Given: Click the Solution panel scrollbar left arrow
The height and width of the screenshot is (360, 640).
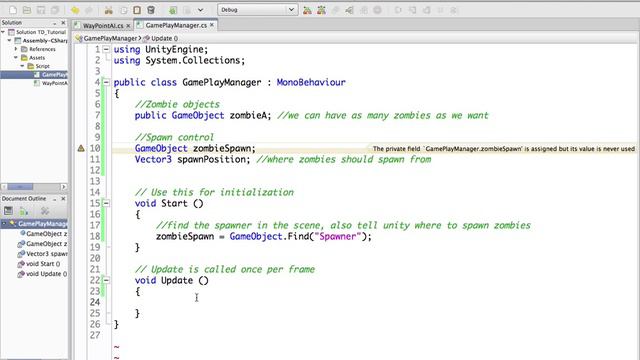Looking at the screenshot, I should click(x=4, y=187).
